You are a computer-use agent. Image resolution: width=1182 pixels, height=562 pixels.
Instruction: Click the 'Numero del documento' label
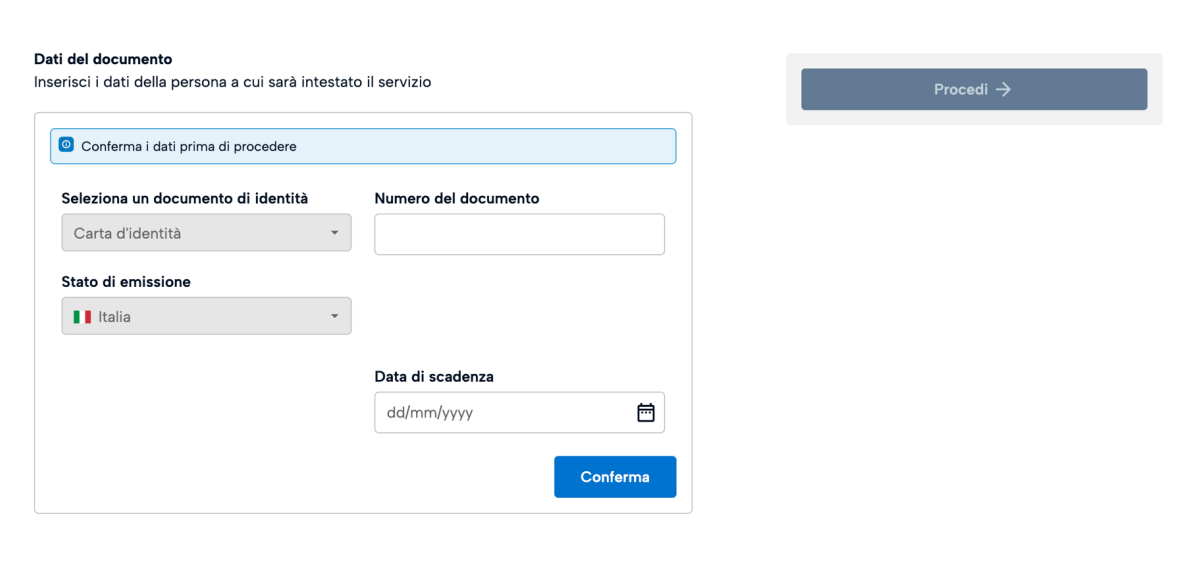tap(457, 198)
